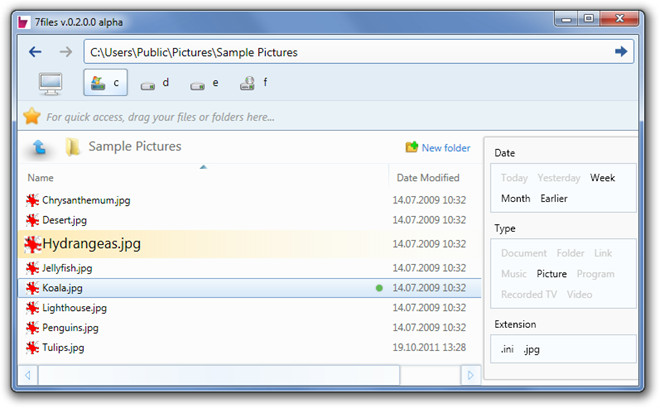Click the up one level folder arrow
Image resolution: width=660 pixels, height=408 pixels.
(x=39, y=147)
